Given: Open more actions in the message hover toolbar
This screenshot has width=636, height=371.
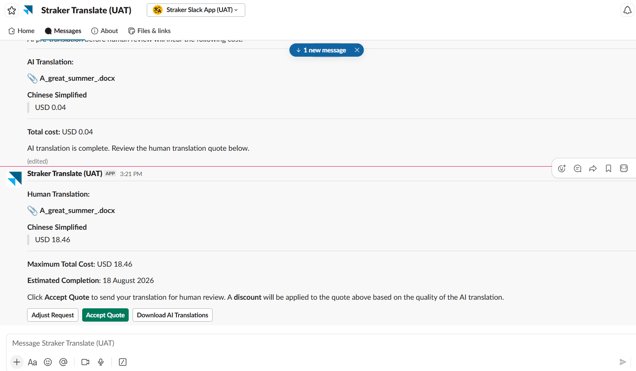Looking at the screenshot, I should [624, 168].
